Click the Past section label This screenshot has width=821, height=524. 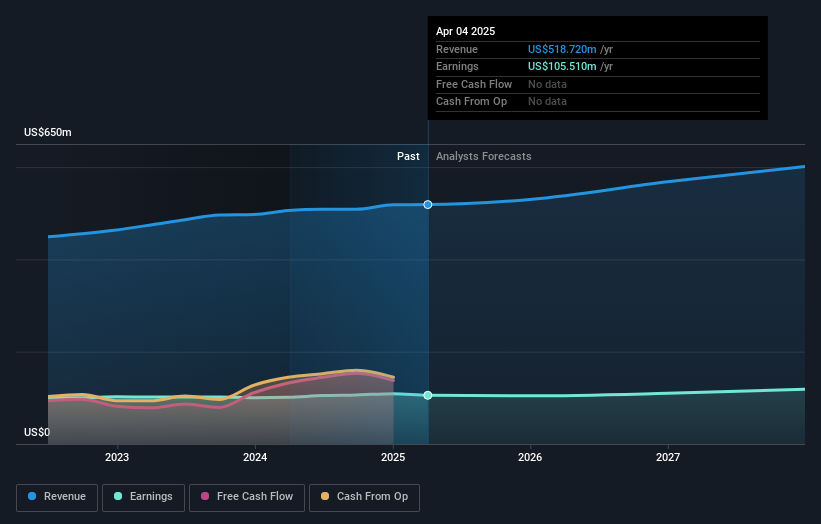click(x=408, y=157)
